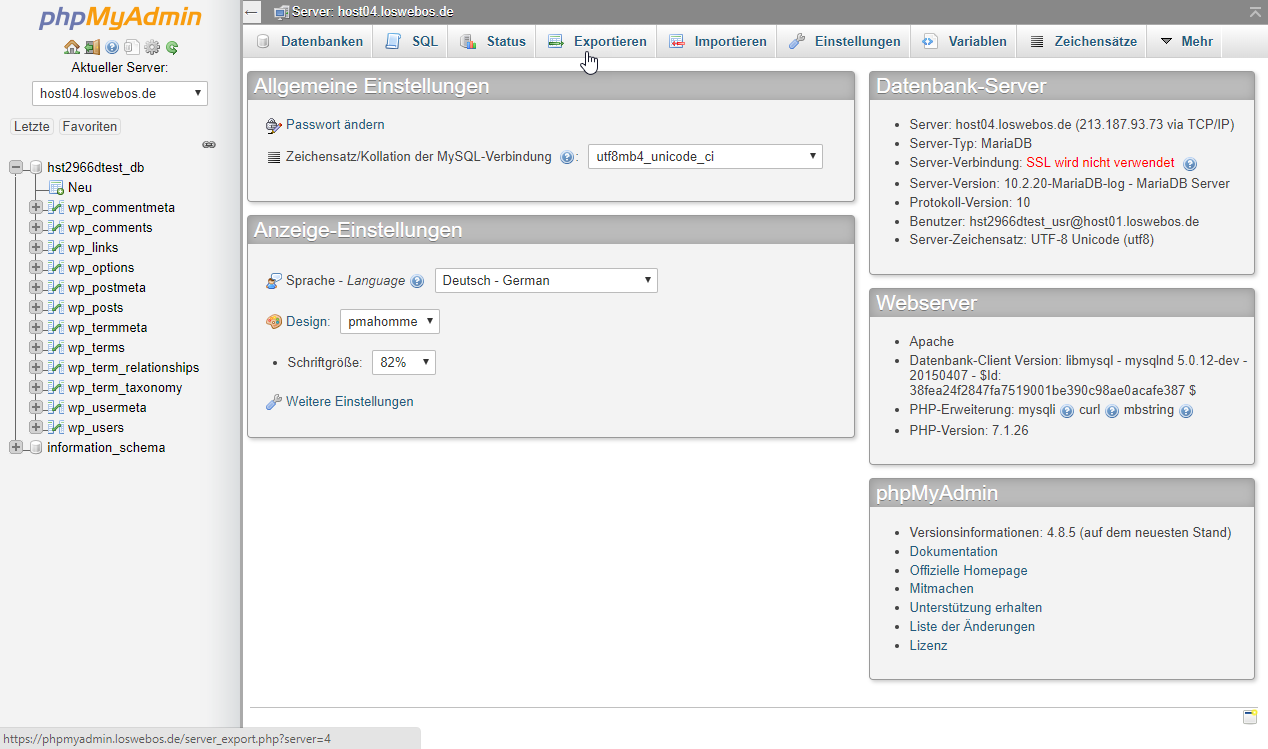Click the Passwort ändern link
Viewport: 1268px width, 749px height.
tap(335, 125)
